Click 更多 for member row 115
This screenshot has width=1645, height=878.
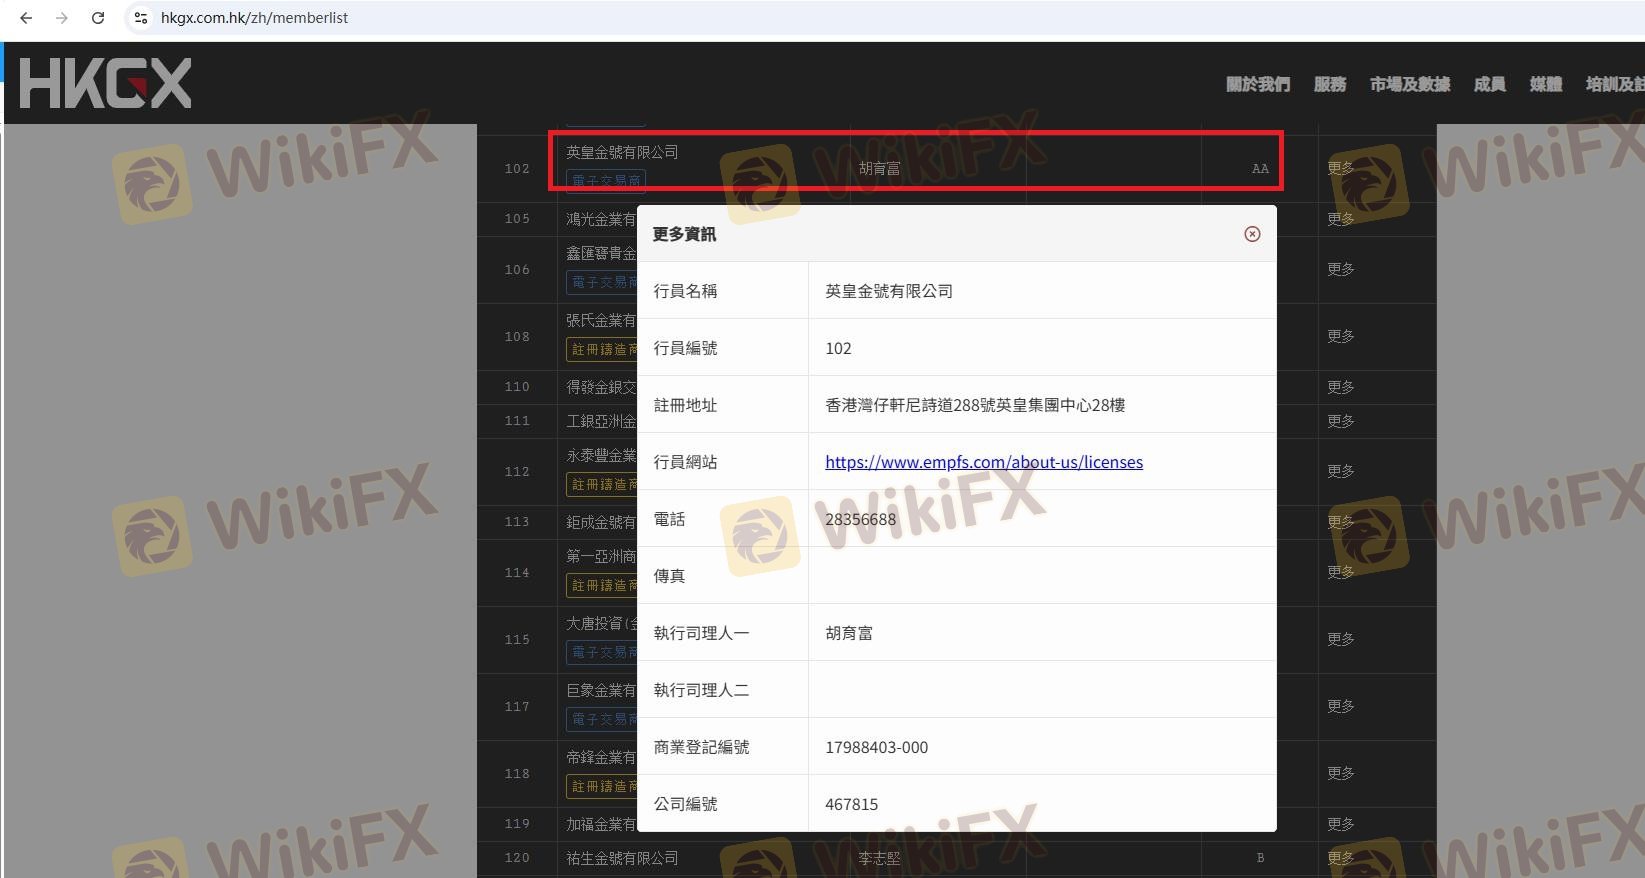1340,639
